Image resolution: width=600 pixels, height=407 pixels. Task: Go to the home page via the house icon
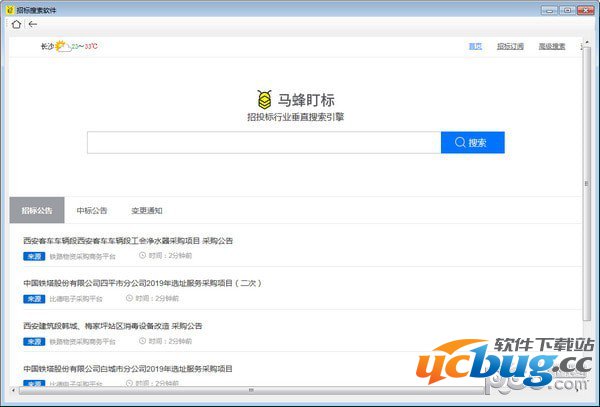[x=16, y=24]
